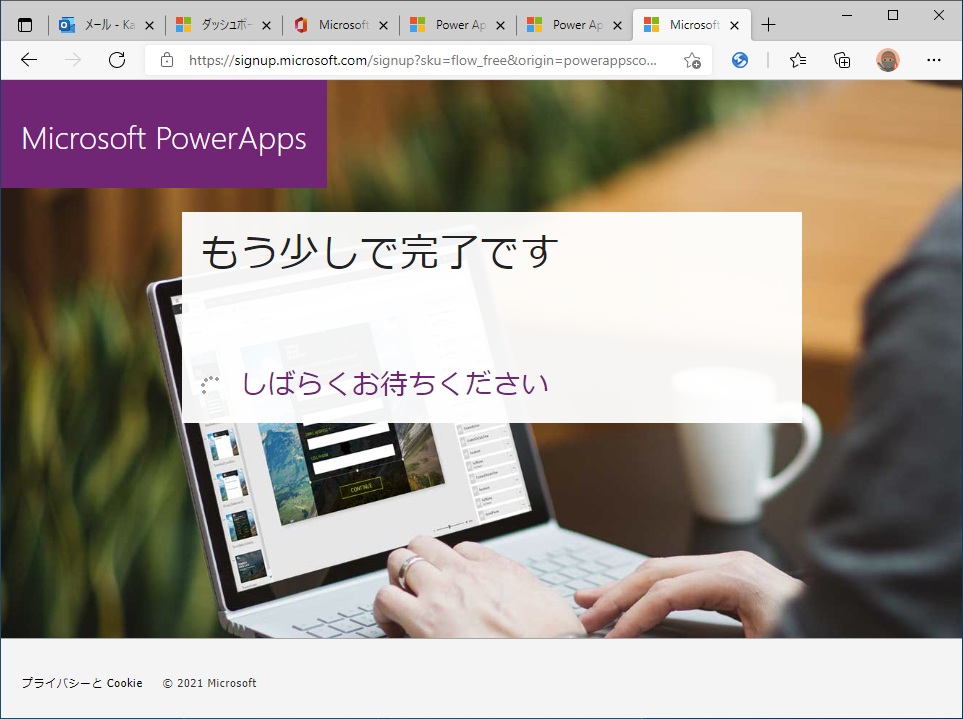Close the Outlook mail tab
The width and height of the screenshot is (963, 719).
tap(149, 25)
